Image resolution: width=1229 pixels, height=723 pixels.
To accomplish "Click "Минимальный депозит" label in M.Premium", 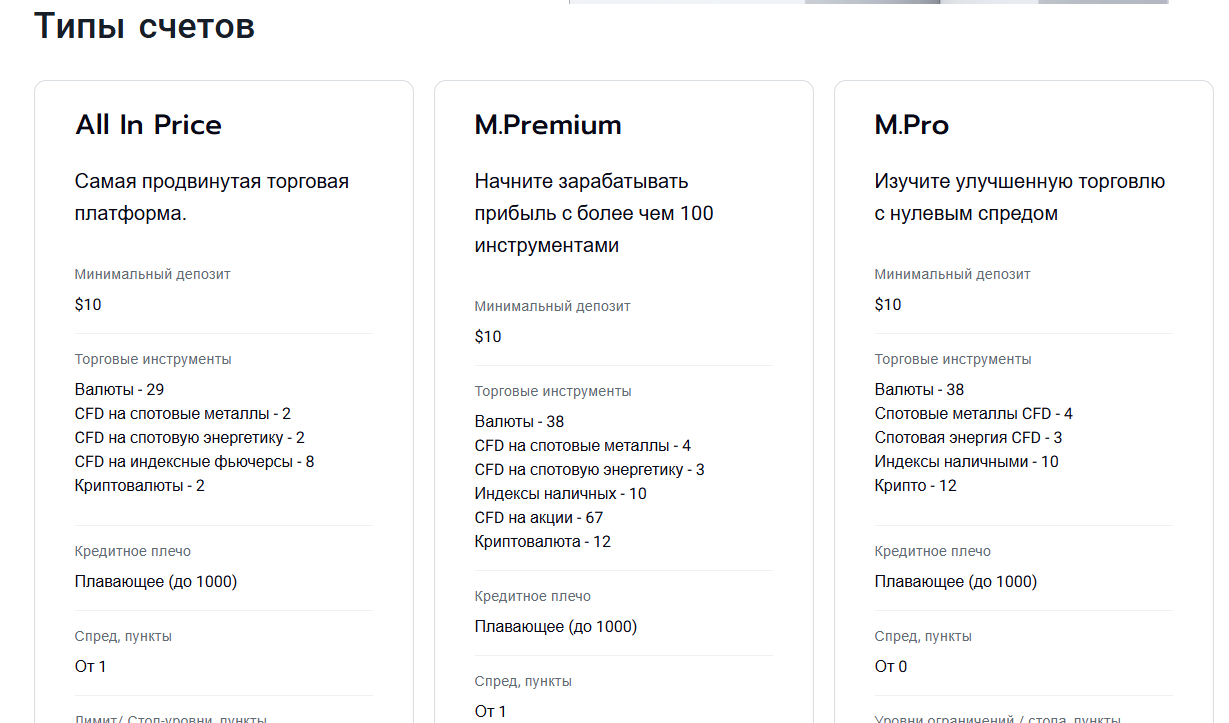I will pos(553,306).
